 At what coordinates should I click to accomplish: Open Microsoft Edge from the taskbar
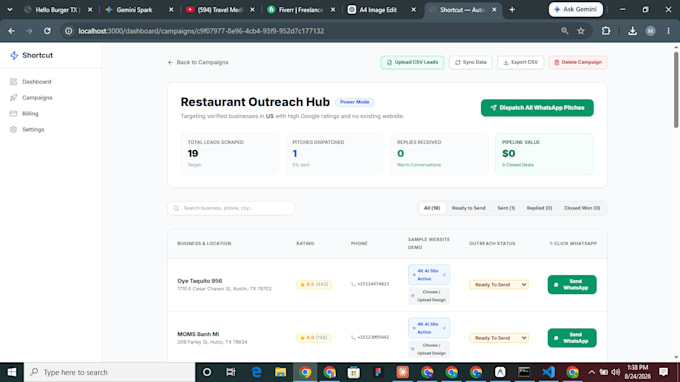pos(256,372)
